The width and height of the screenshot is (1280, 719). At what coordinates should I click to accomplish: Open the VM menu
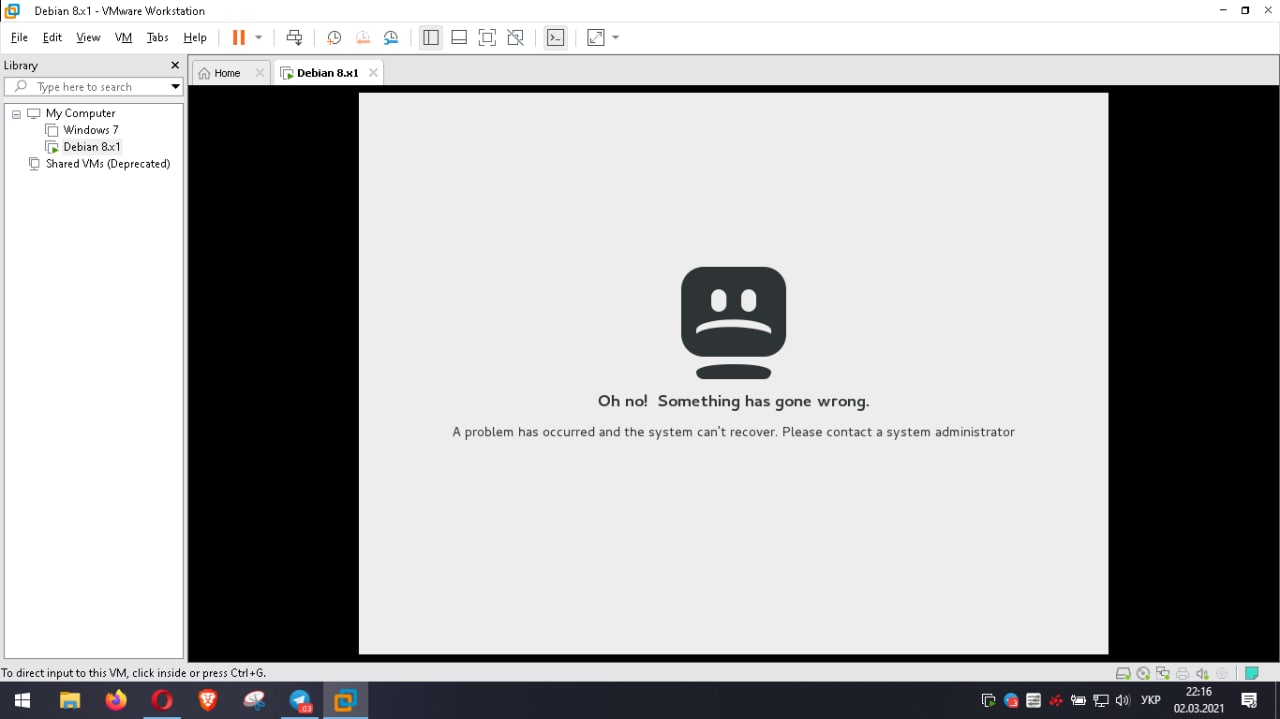click(x=123, y=37)
